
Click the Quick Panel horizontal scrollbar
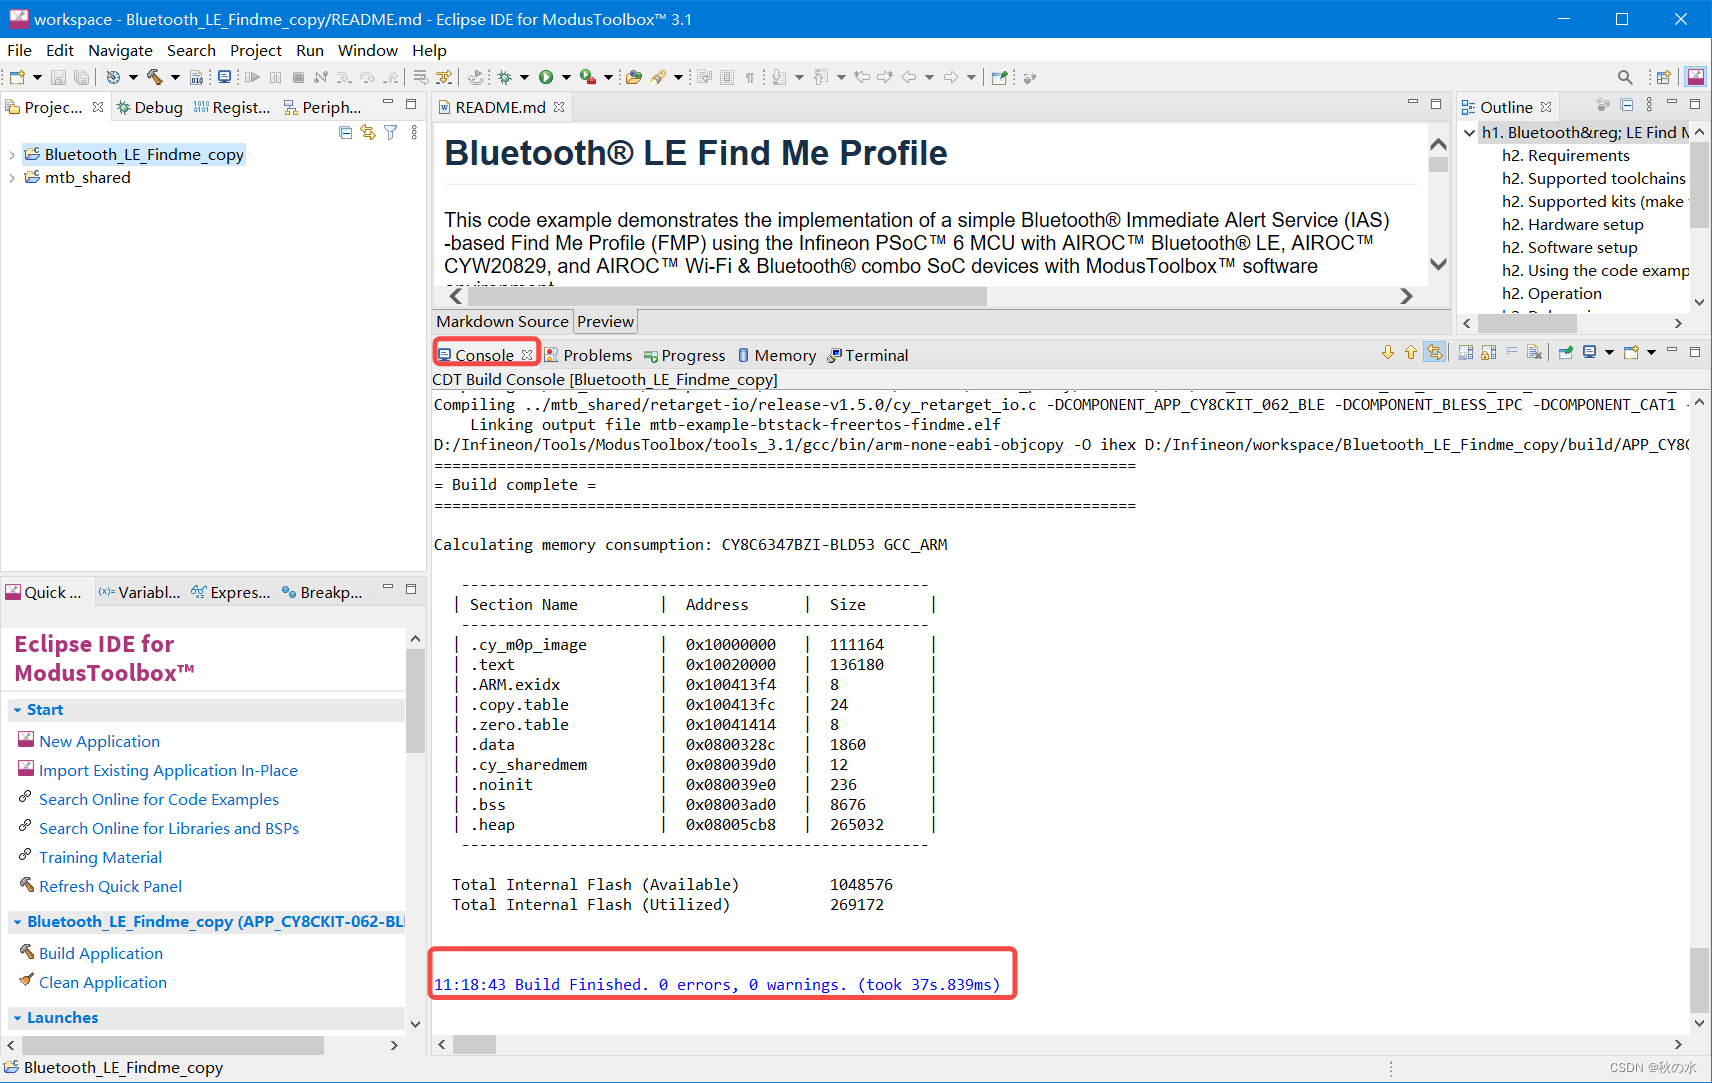pos(172,1045)
